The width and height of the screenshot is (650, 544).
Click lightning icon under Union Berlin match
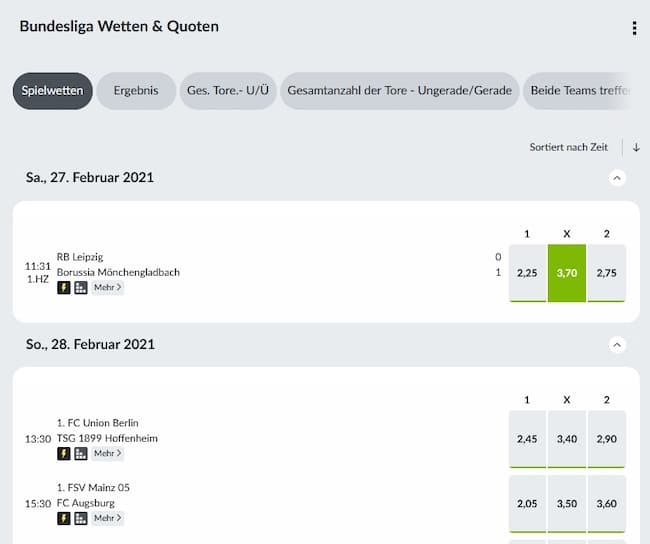pos(63,453)
